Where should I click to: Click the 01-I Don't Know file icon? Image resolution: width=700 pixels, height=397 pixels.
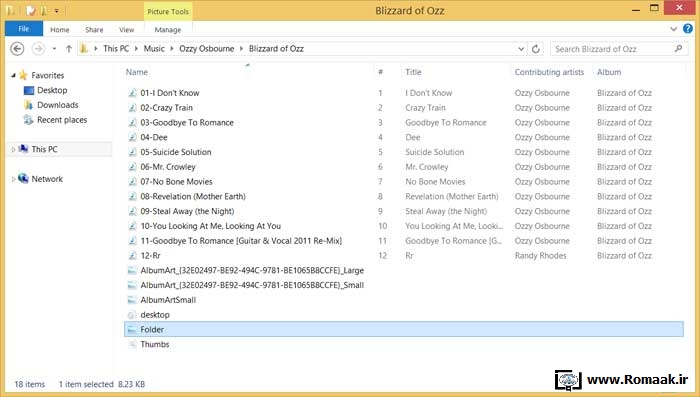click(132, 93)
